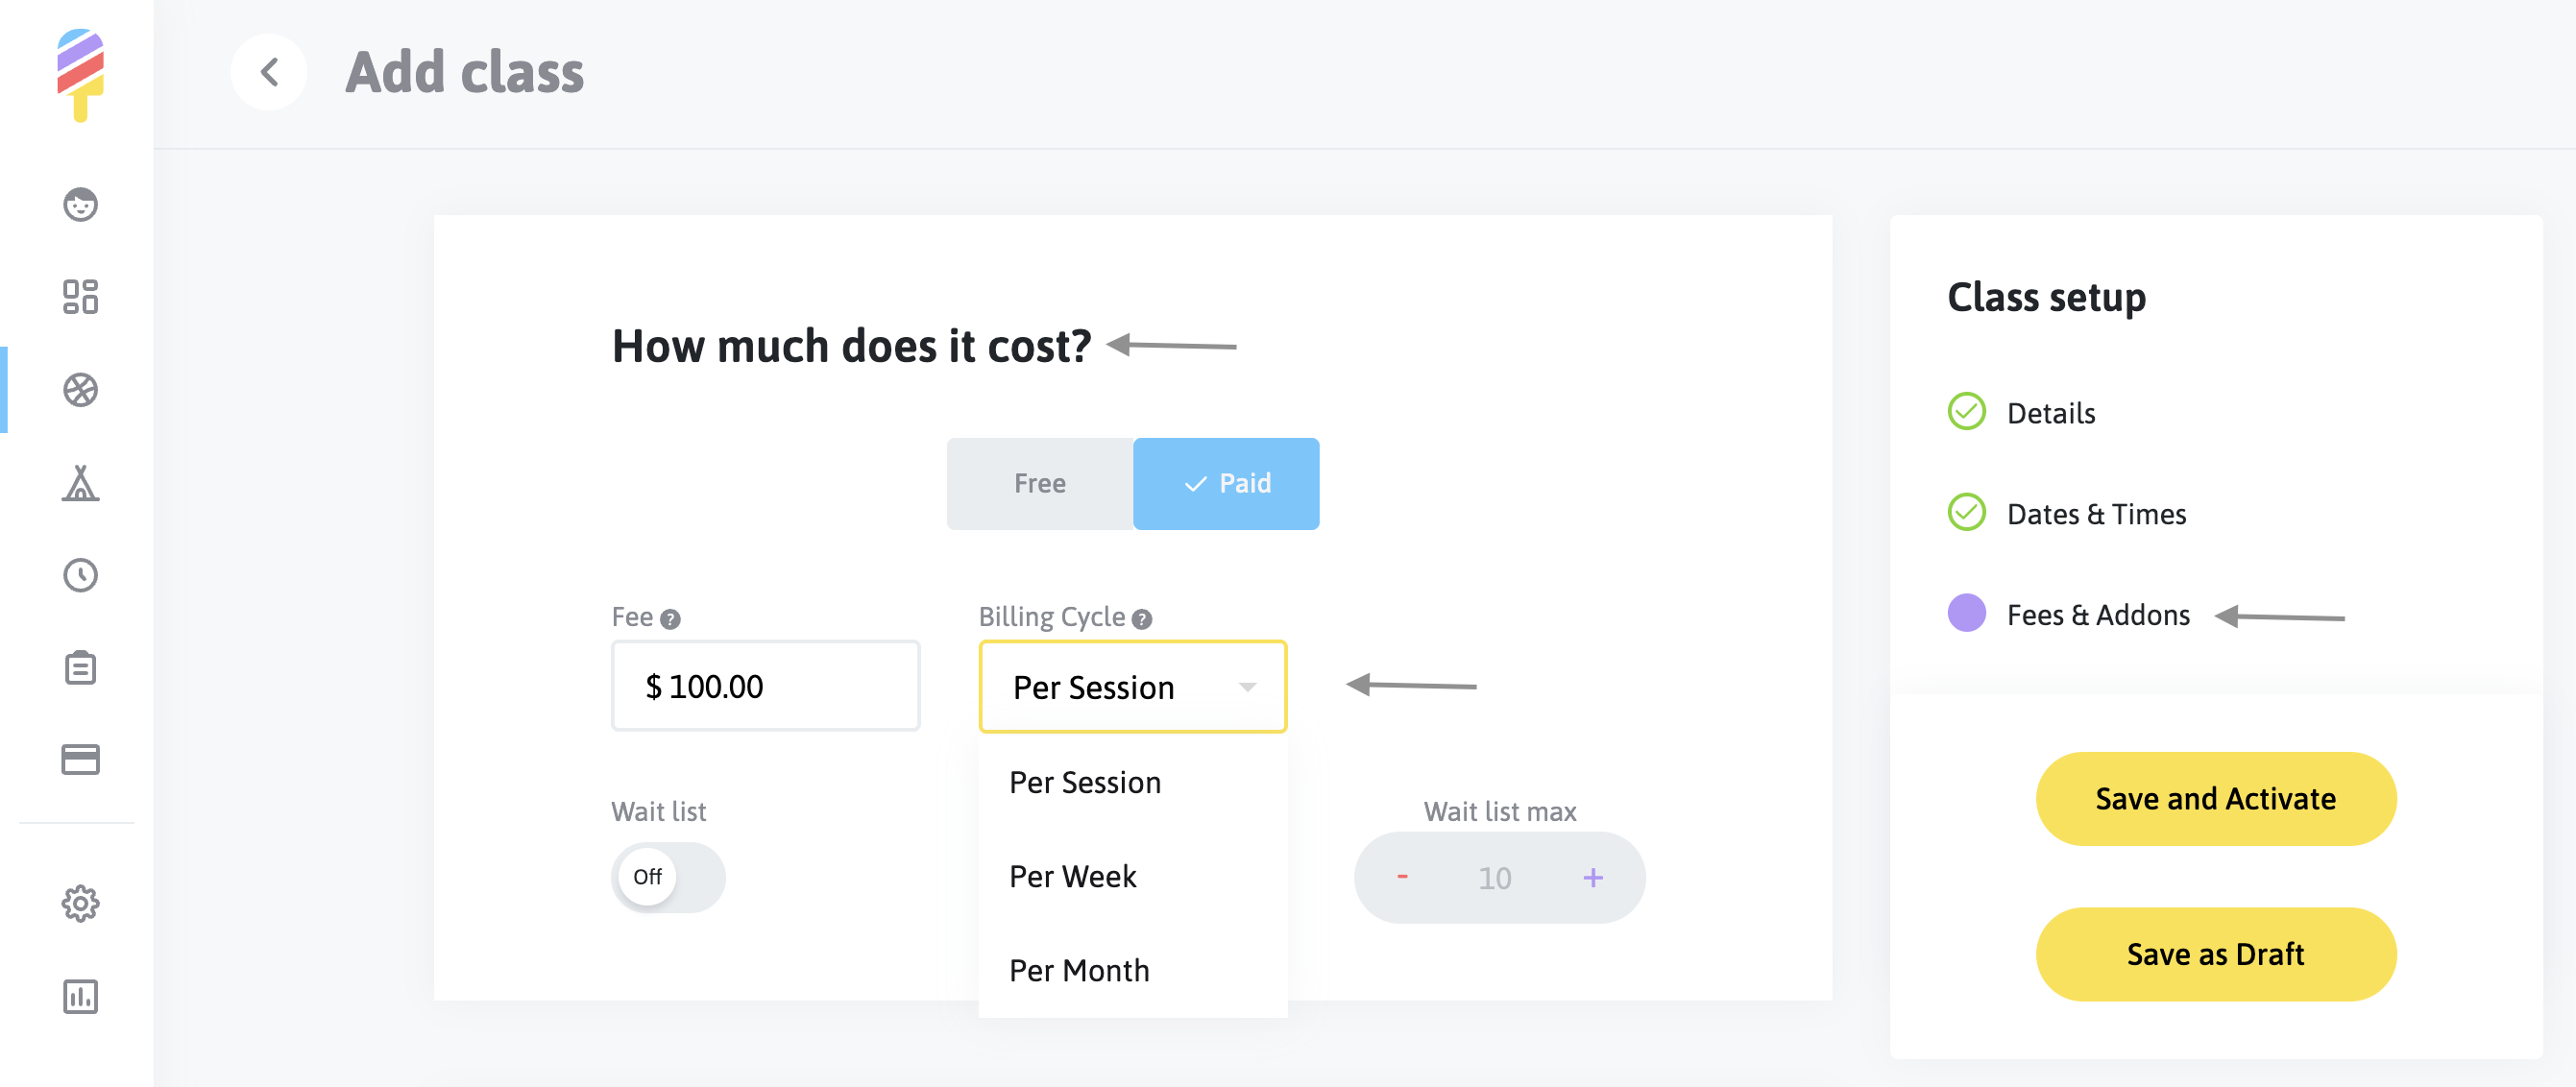The height and width of the screenshot is (1087, 2576).
Task: Click the clock icon in sidebar
Action: (80, 575)
